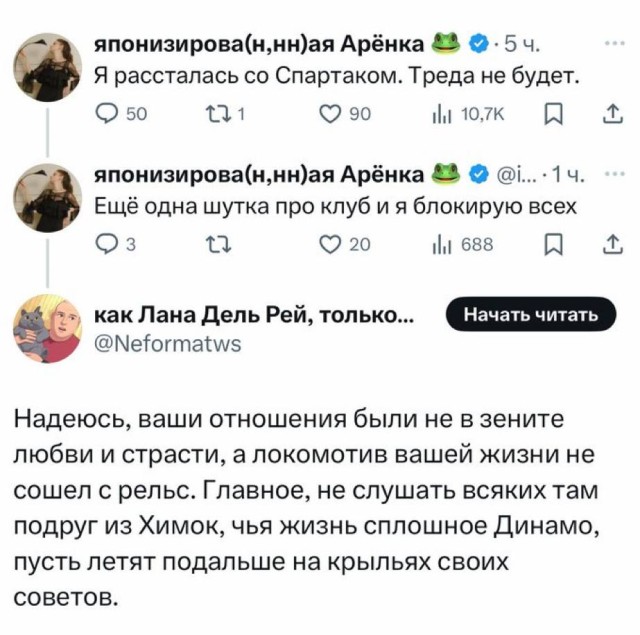Share the second tweet about club jokes
Screen dimensions: 640x635
click(613, 244)
